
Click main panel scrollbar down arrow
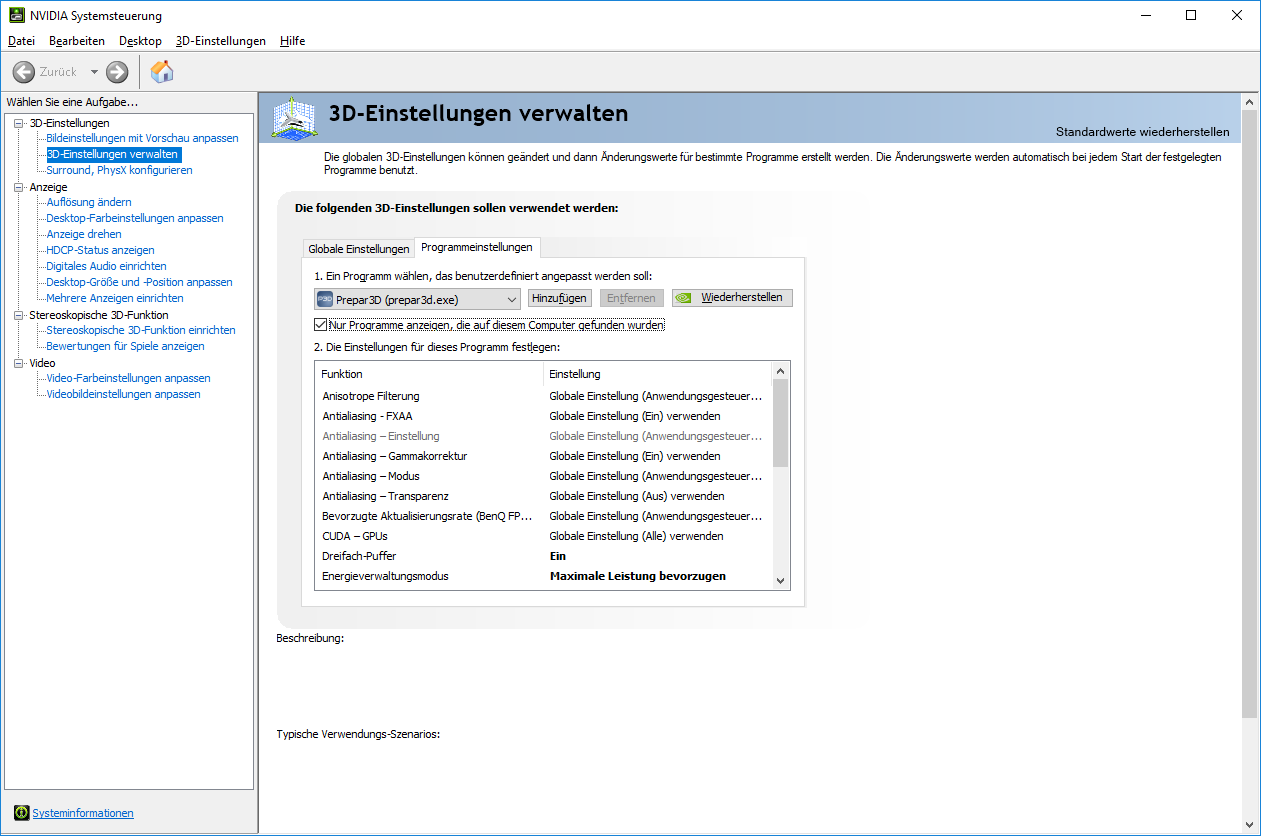1249,824
